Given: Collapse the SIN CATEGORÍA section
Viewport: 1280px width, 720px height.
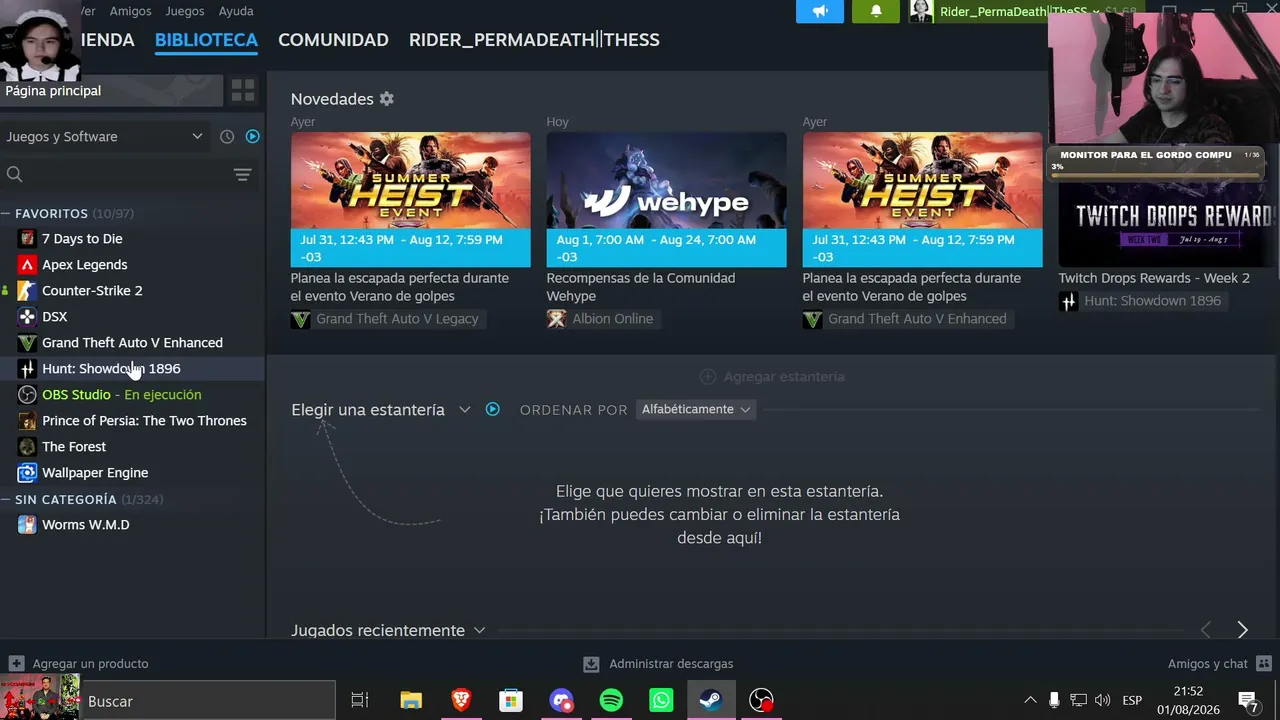Looking at the screenshot, I should click(x=6, y=500).
